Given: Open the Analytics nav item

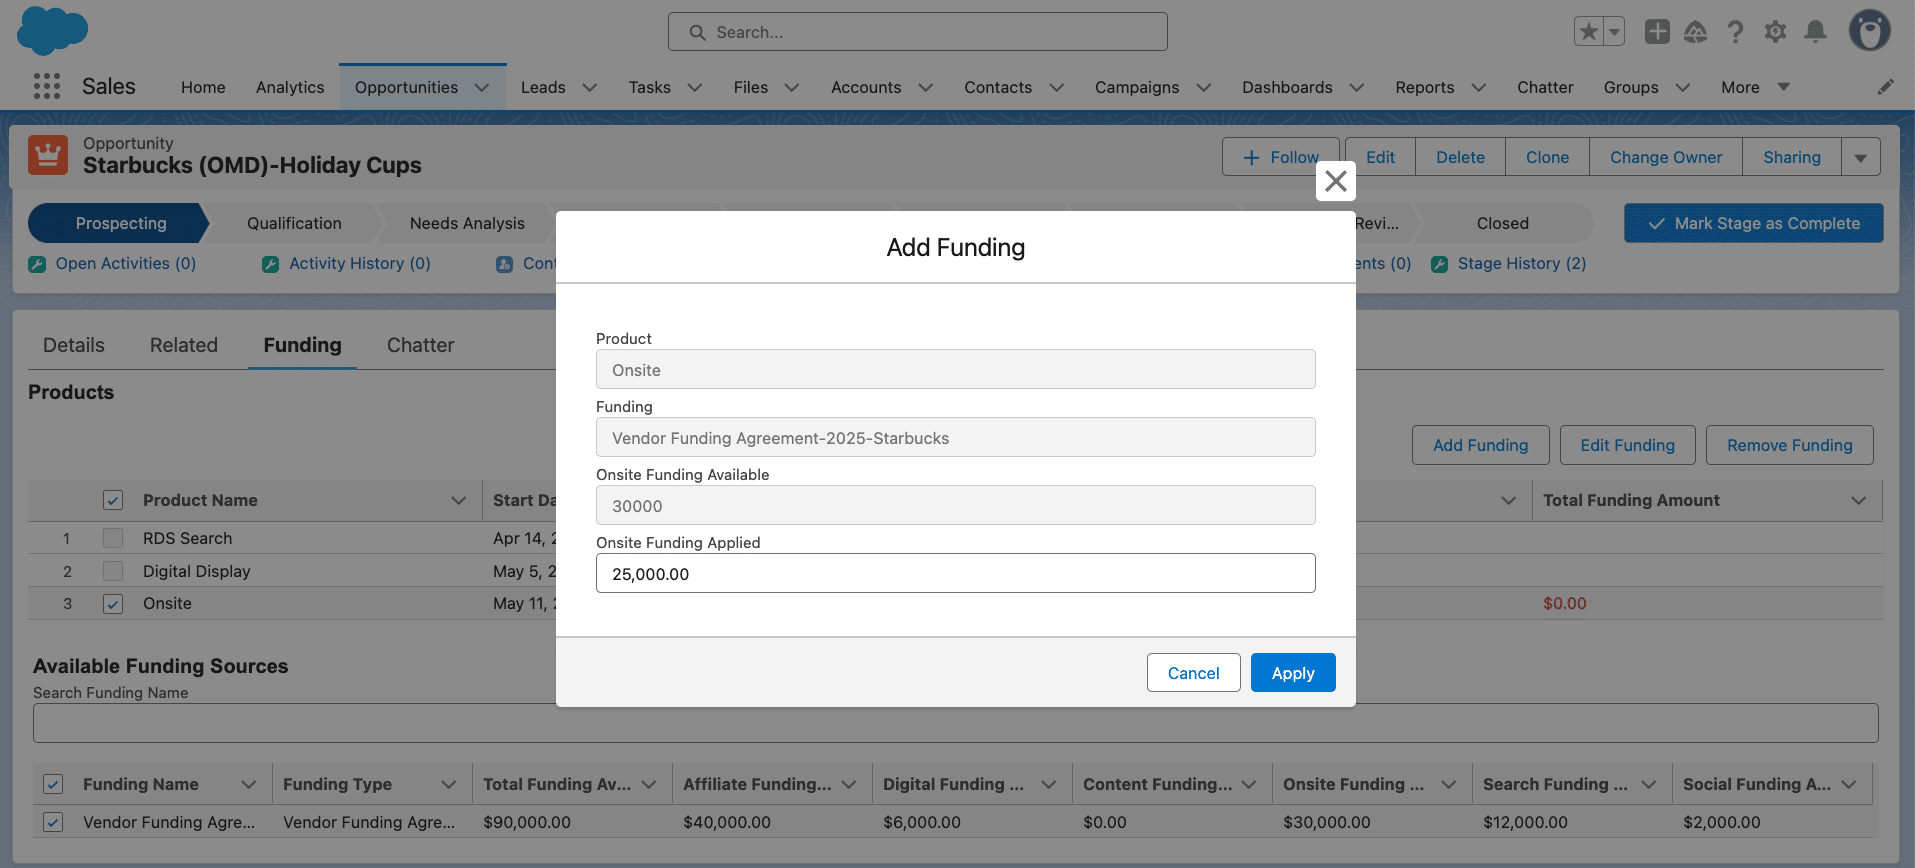Looking at the screenshot, I should [290, 87].
